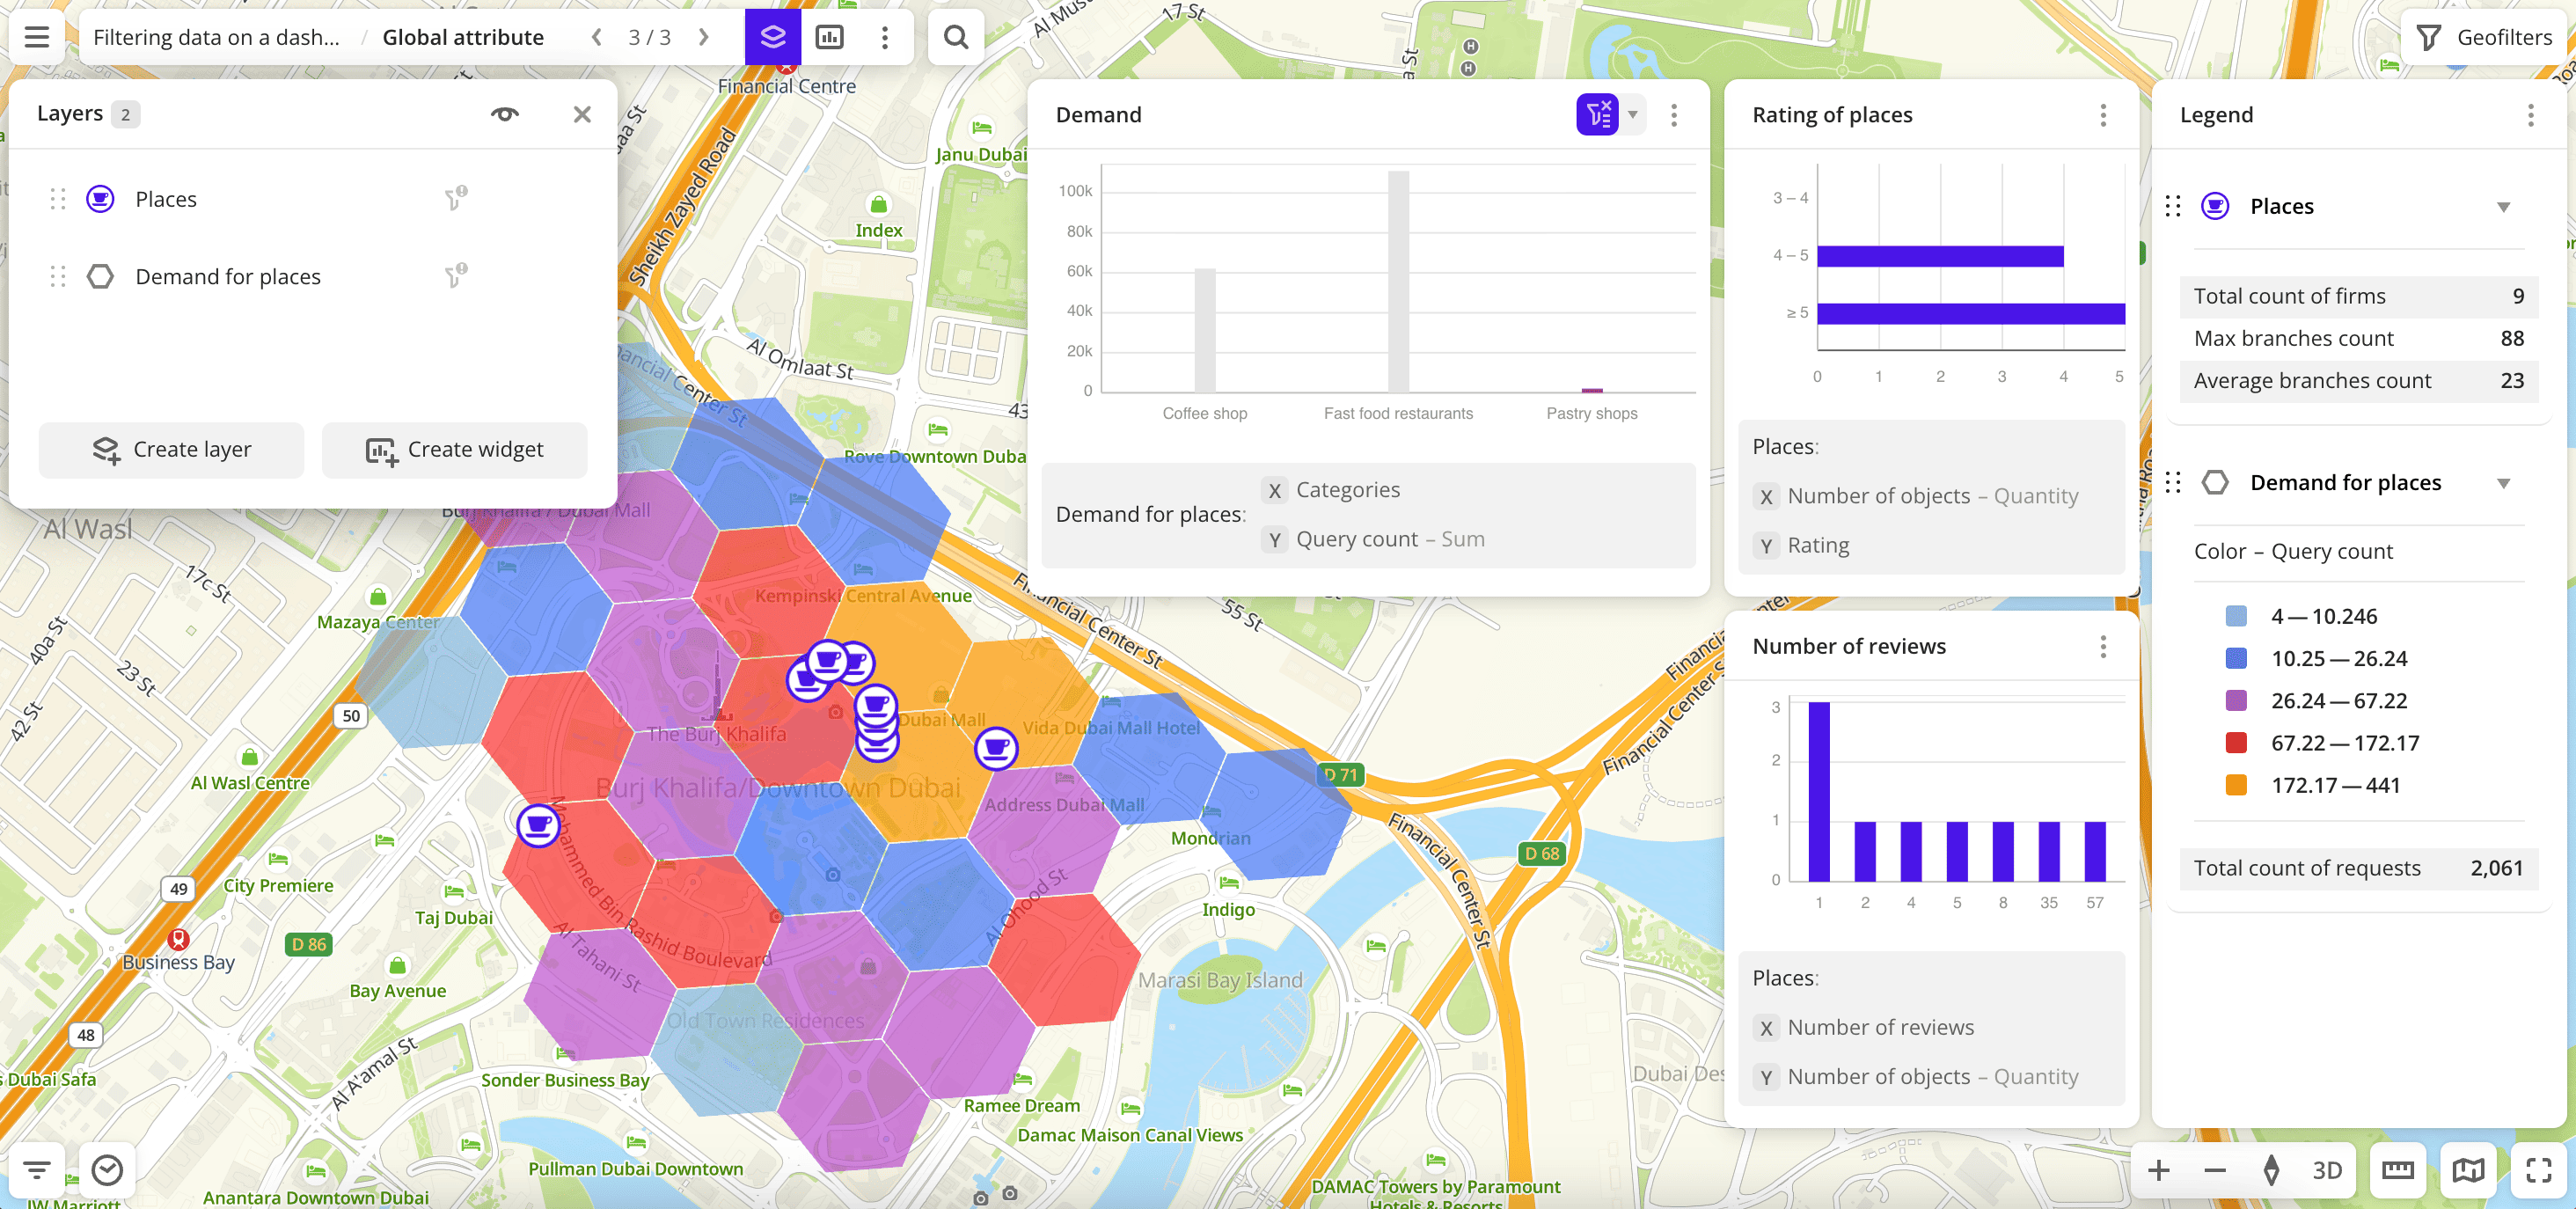
Task: Collapse the Places legend section
Action: [x=2504, y=206]
